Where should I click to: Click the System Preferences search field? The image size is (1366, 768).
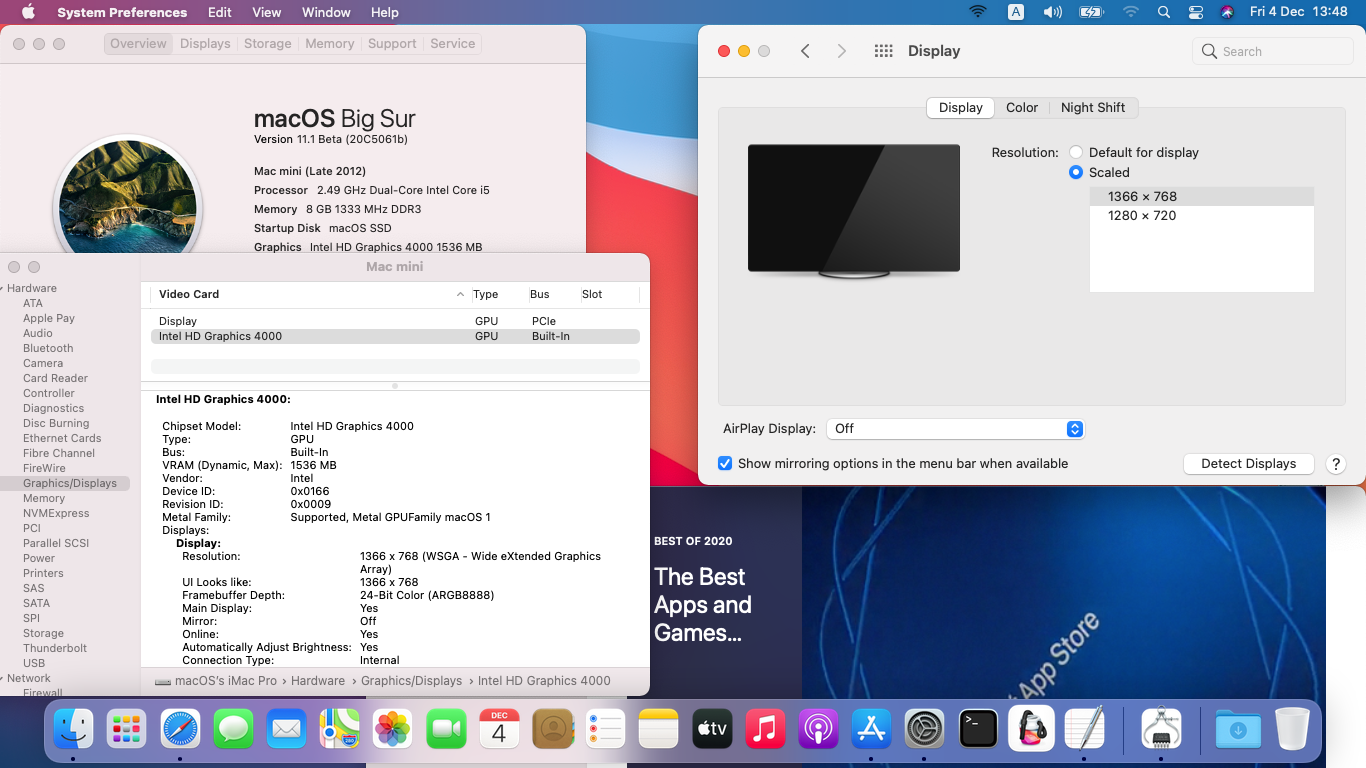point(1271,51)
